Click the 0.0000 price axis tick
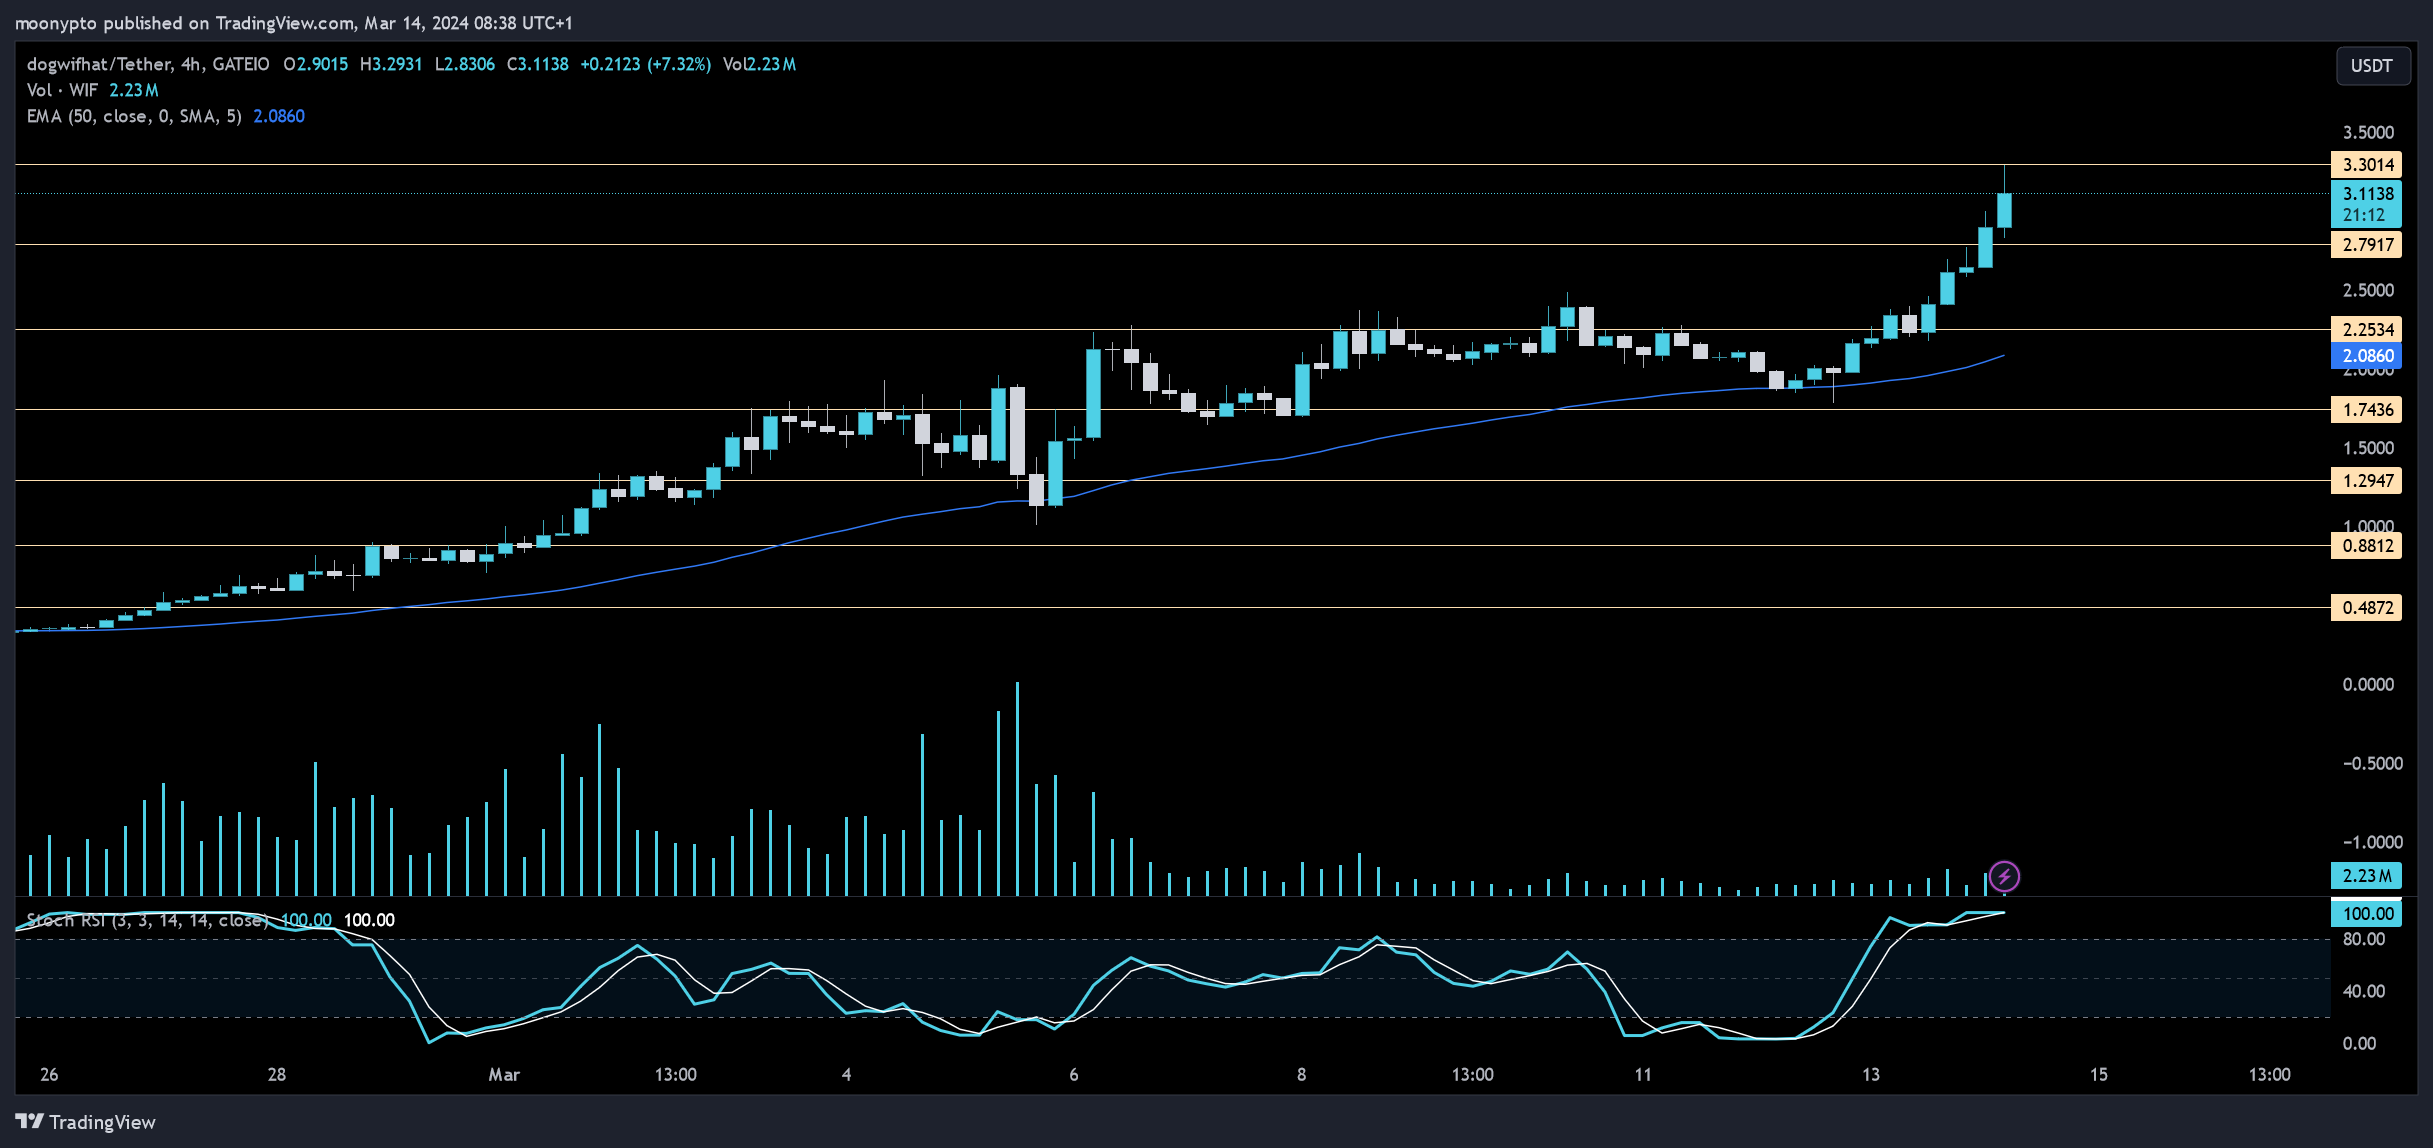2433x1148 pixels. click(x=2368, y=684)
